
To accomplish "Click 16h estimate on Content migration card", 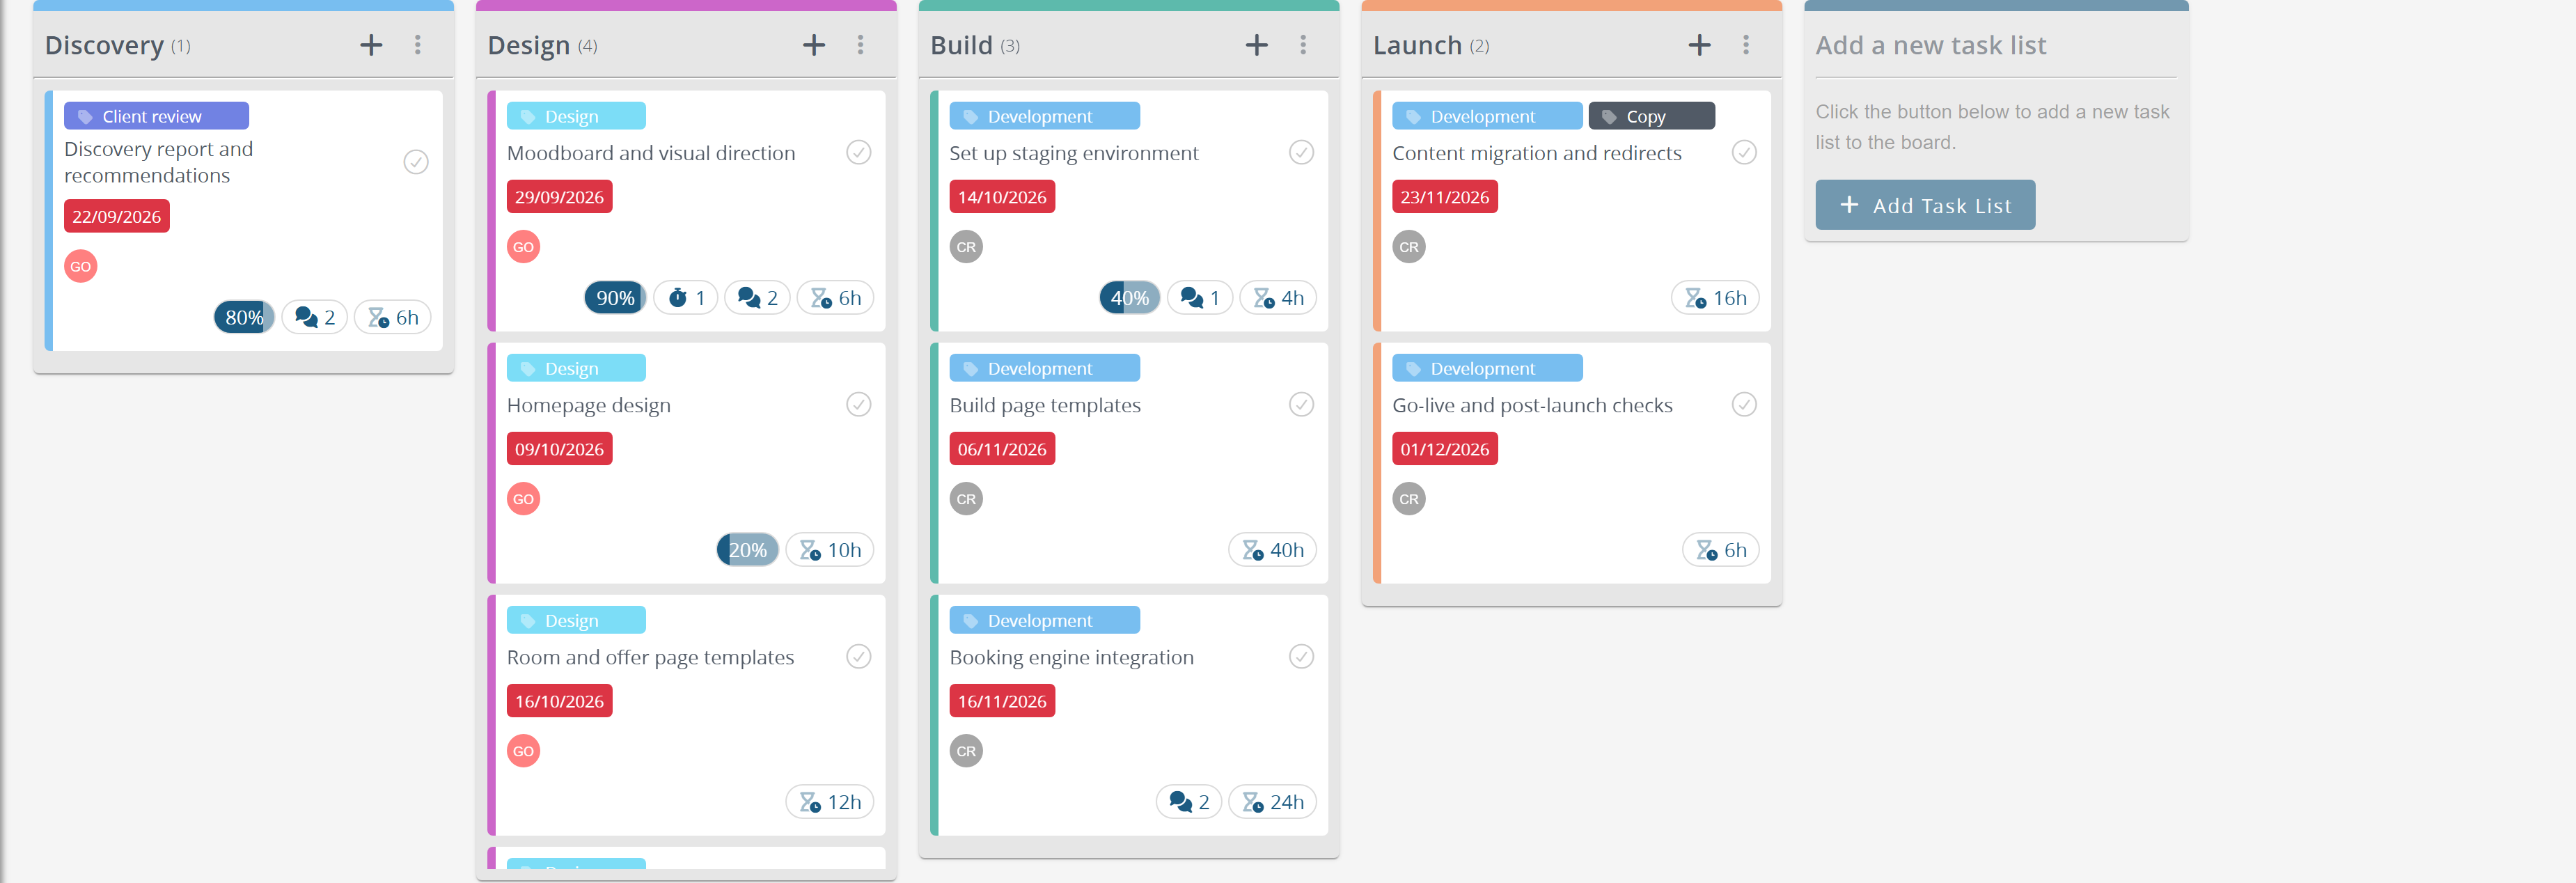I will pos(1715,297).
